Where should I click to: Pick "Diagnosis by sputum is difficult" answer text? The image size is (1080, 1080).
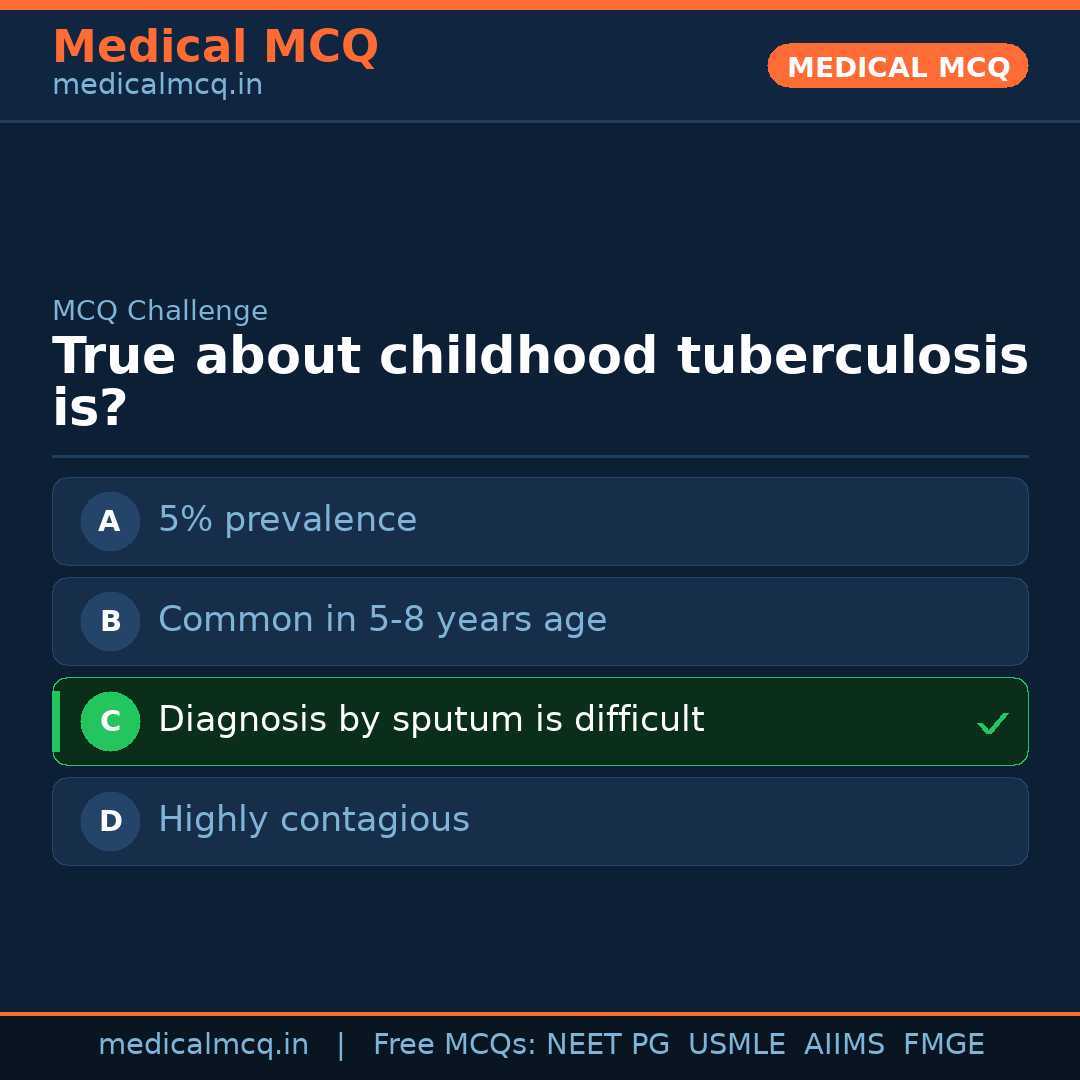point(431,720)
